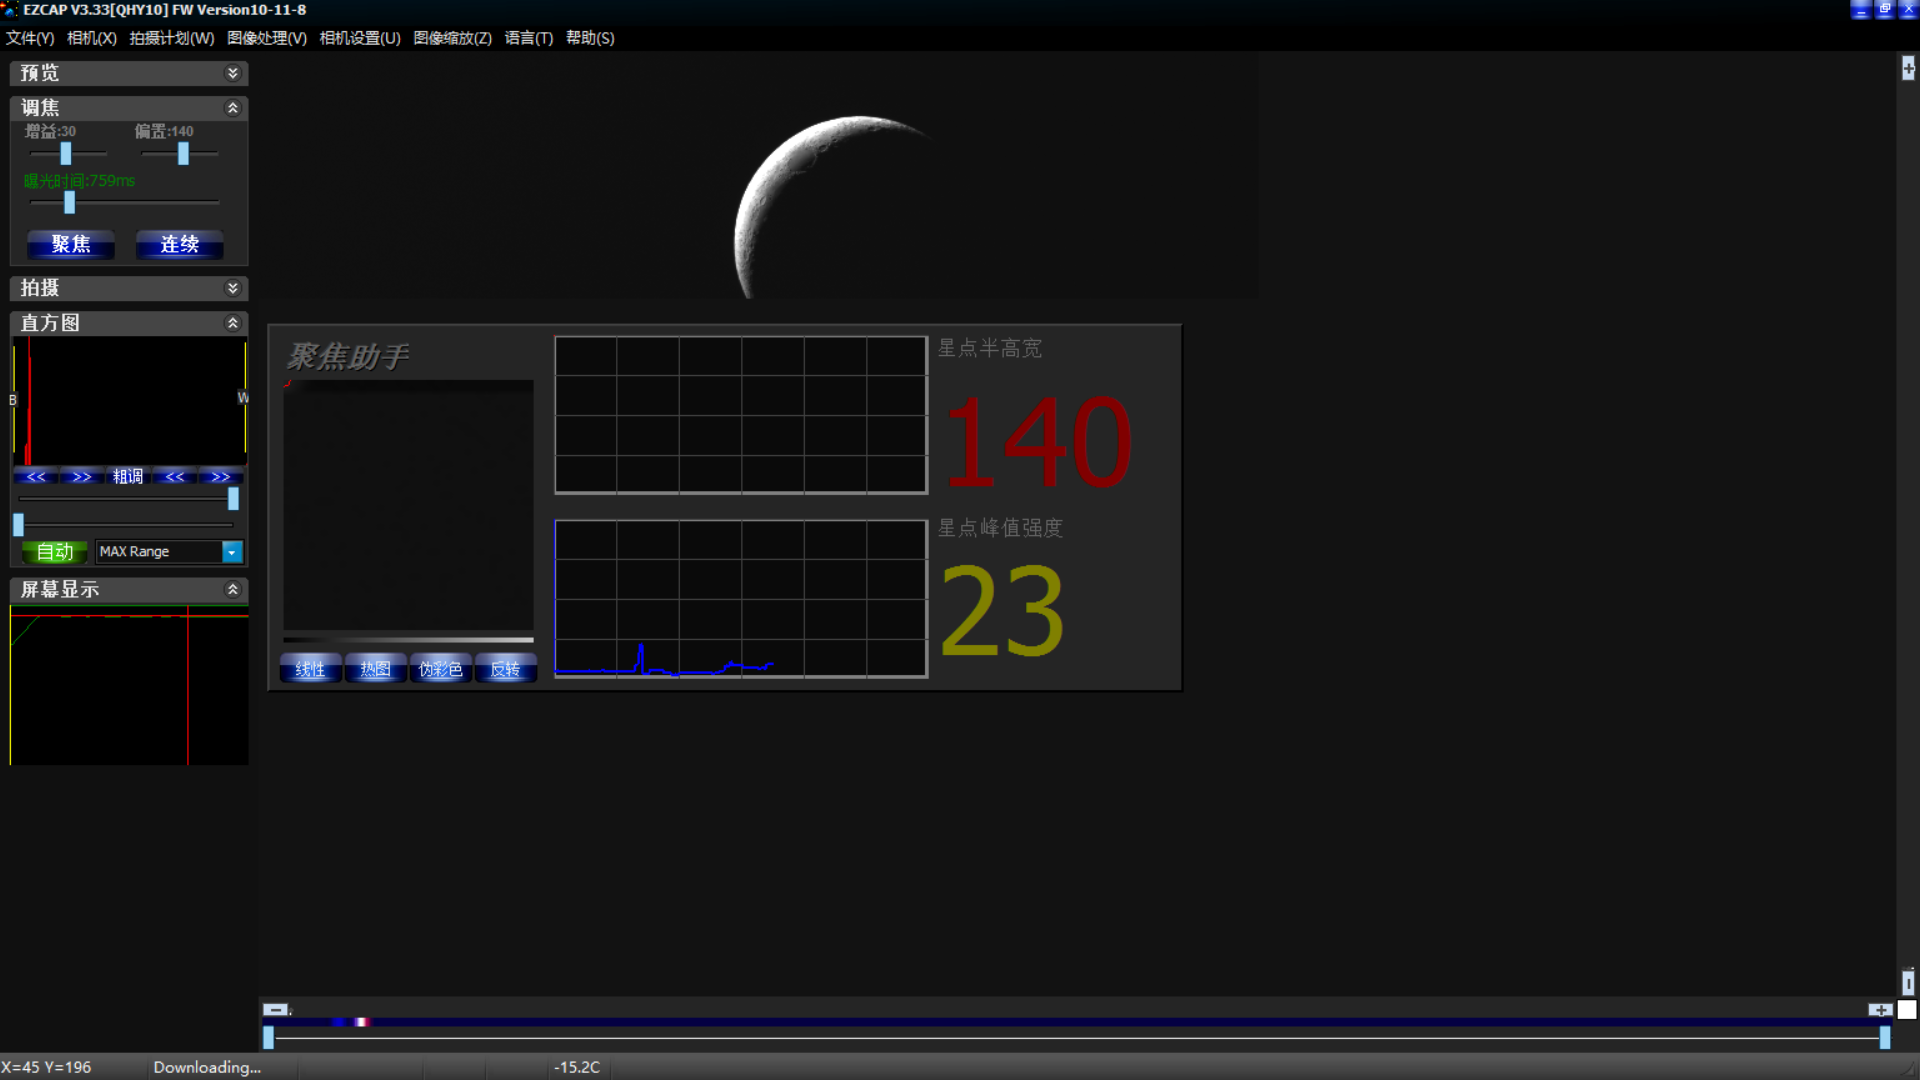Open the 帮助(S) menu
1920x1080 pixels.
(590, 38)
